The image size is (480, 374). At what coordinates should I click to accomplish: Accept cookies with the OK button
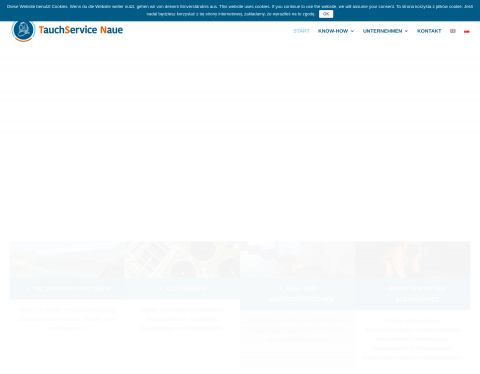[326, 14]
